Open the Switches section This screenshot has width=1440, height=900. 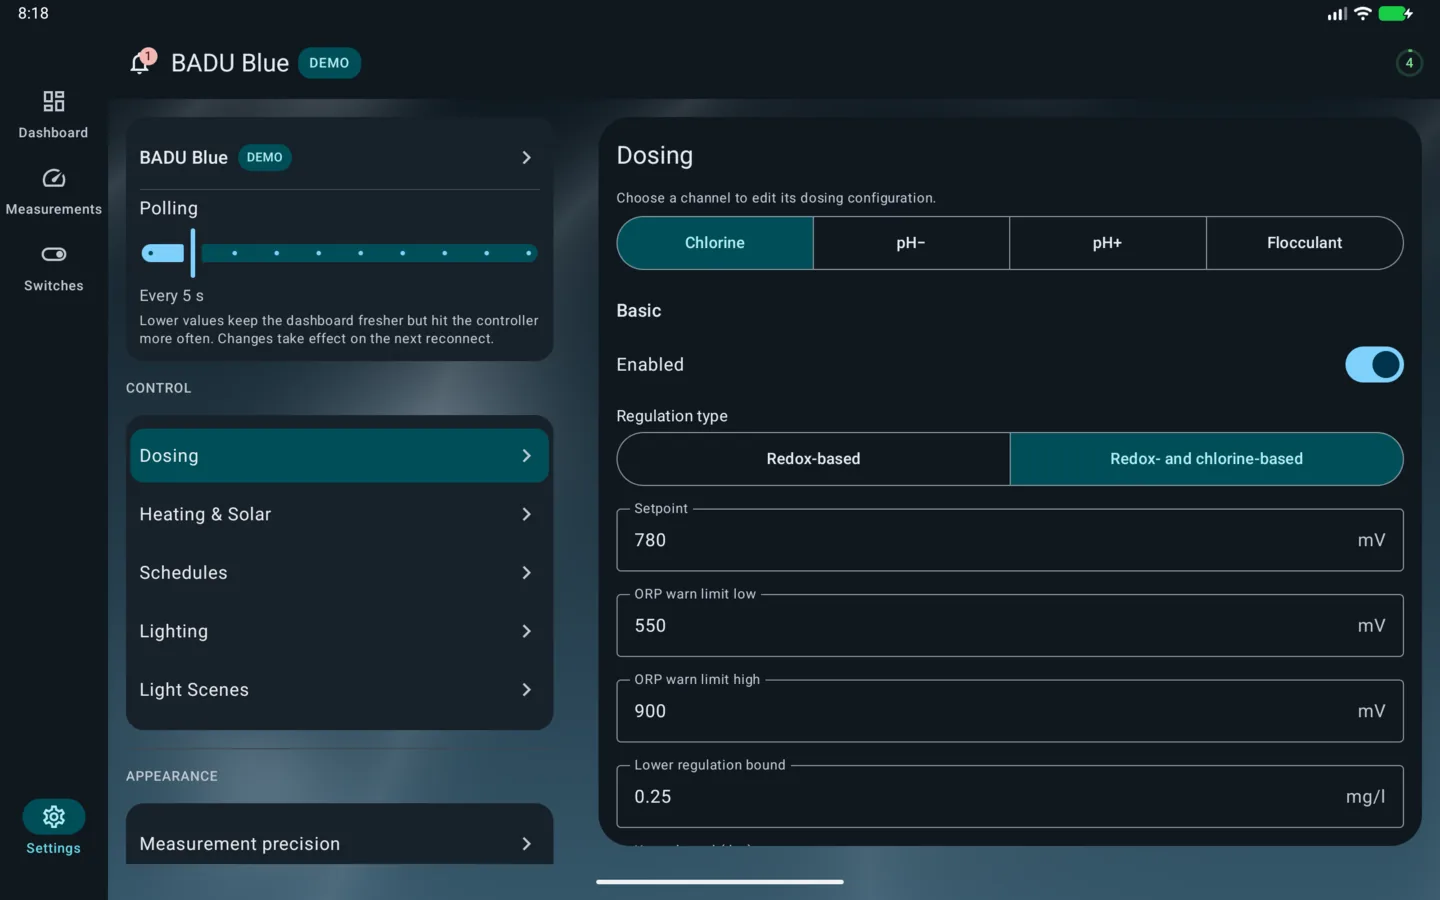53,269
